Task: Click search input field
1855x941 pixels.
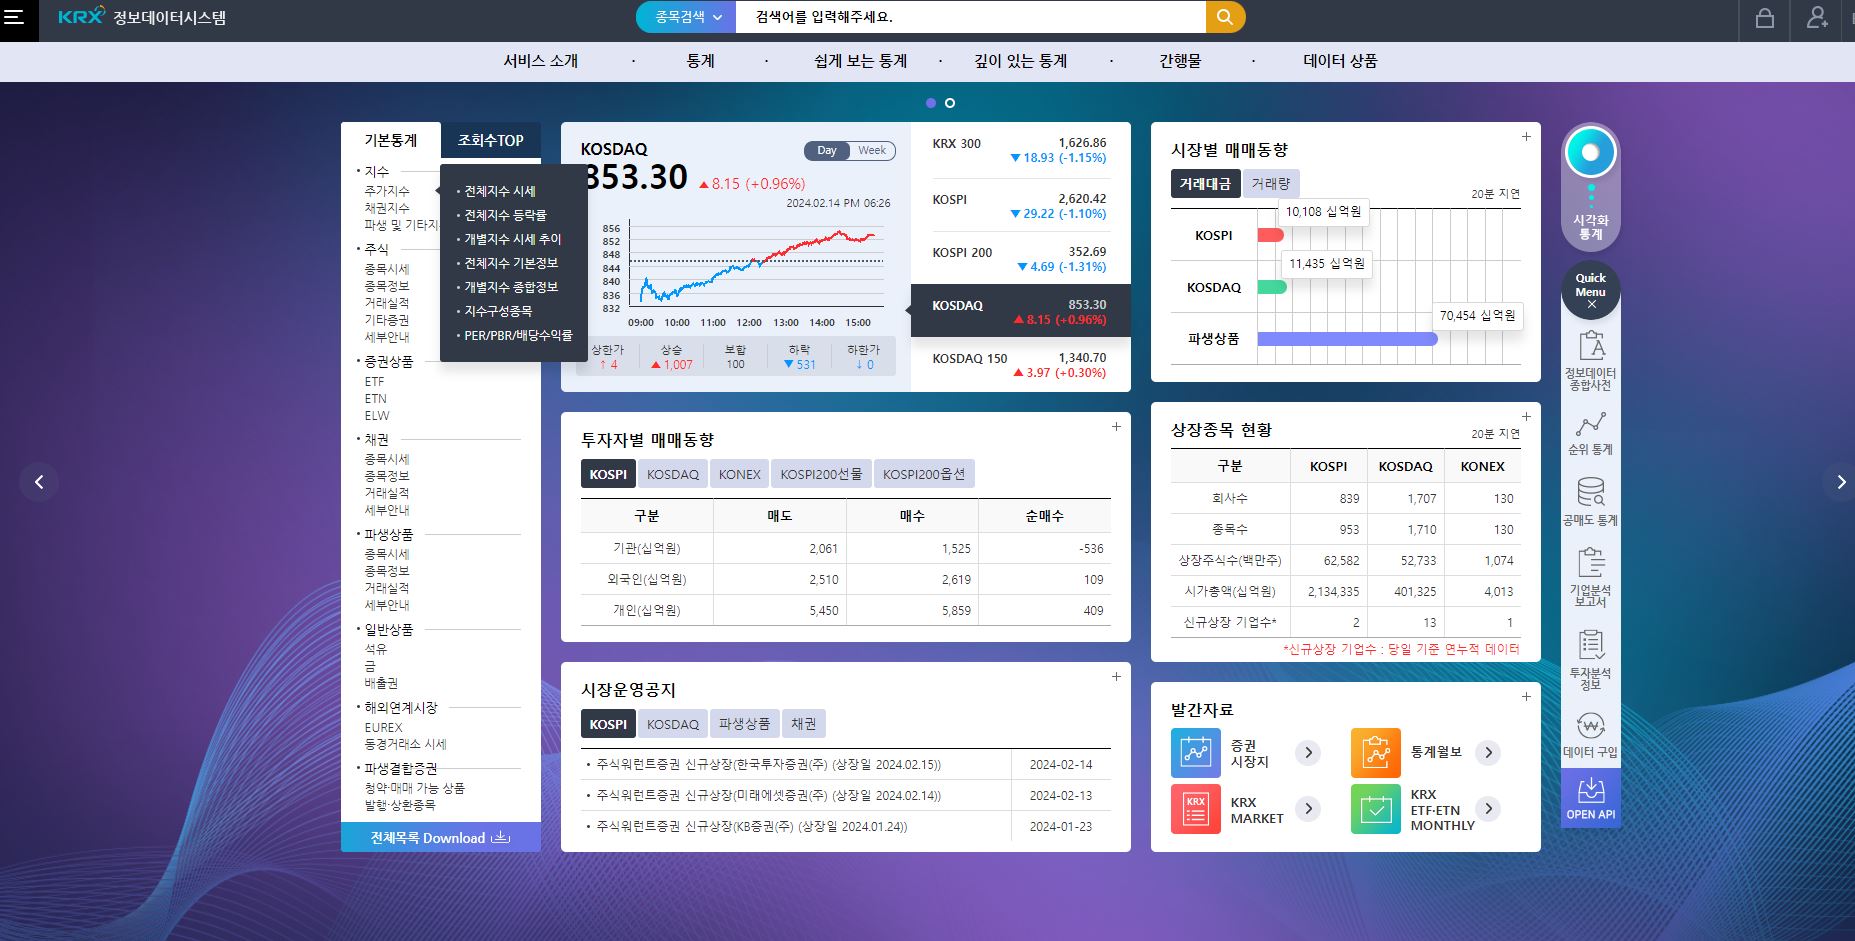Action: click(x=971, y=16)
